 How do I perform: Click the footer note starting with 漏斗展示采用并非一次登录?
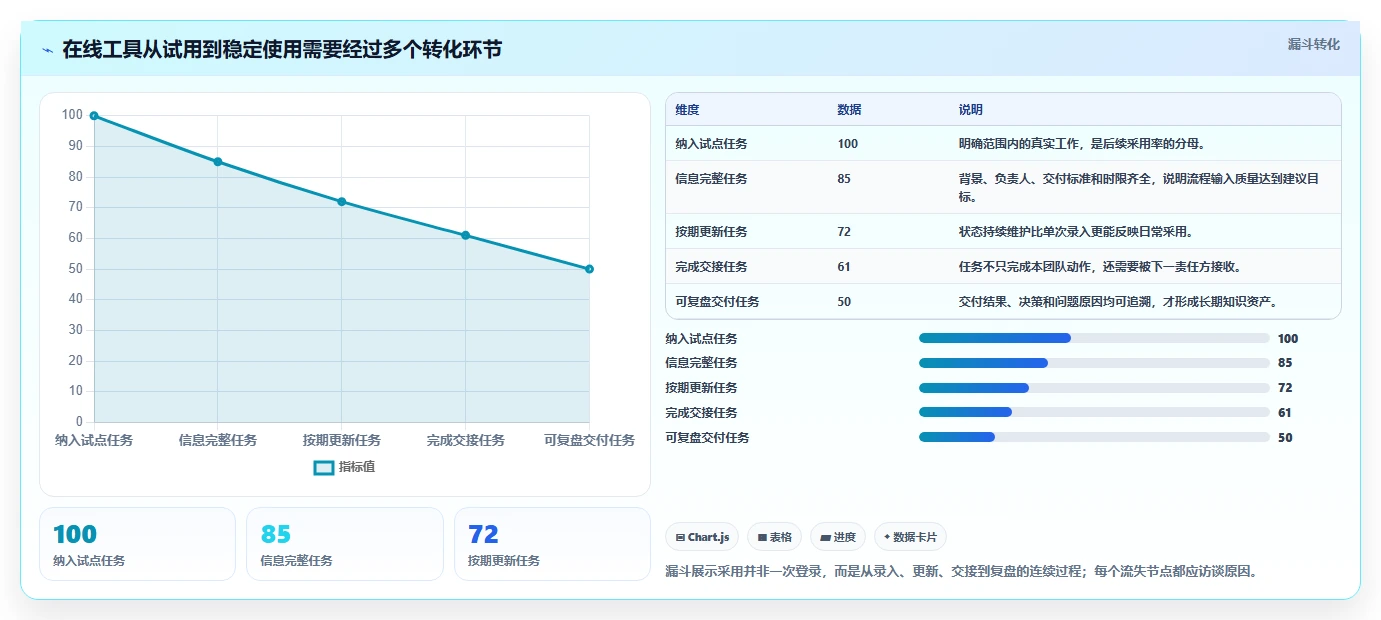pos(960,572)
